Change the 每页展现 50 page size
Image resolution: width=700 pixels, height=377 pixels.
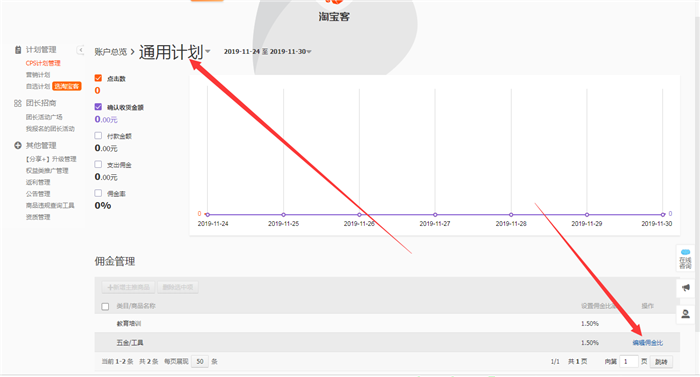click(200, 361)
